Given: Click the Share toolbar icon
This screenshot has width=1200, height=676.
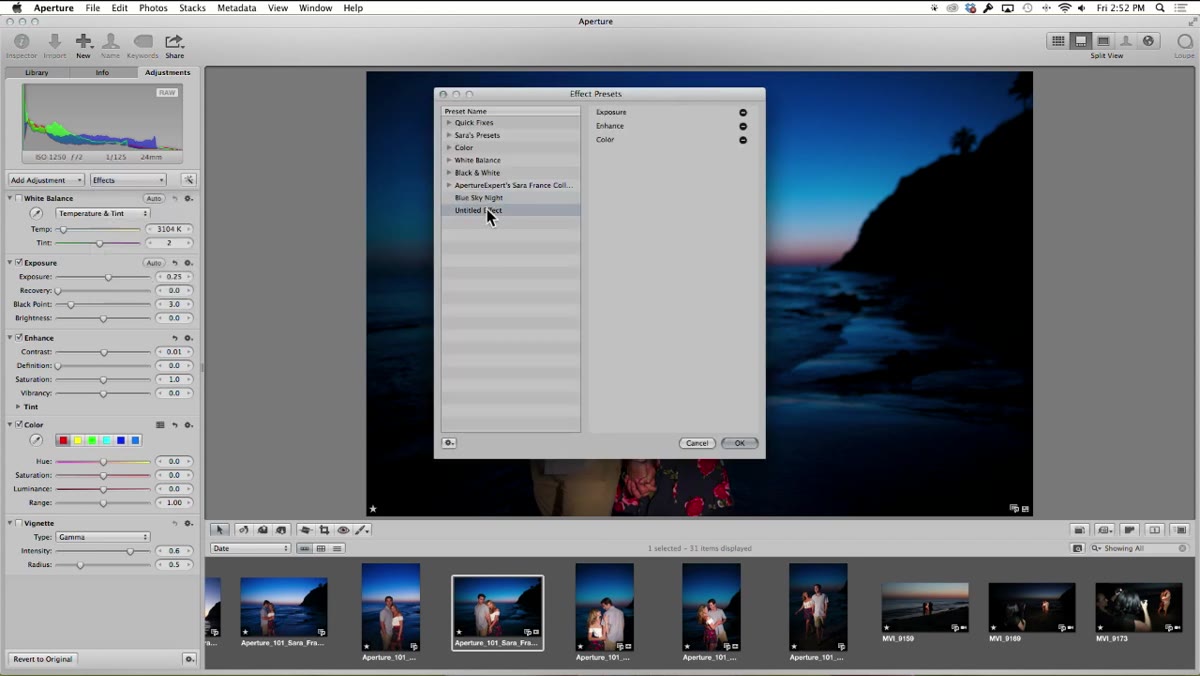Looking at the screenshot, I should coord(174,42).
